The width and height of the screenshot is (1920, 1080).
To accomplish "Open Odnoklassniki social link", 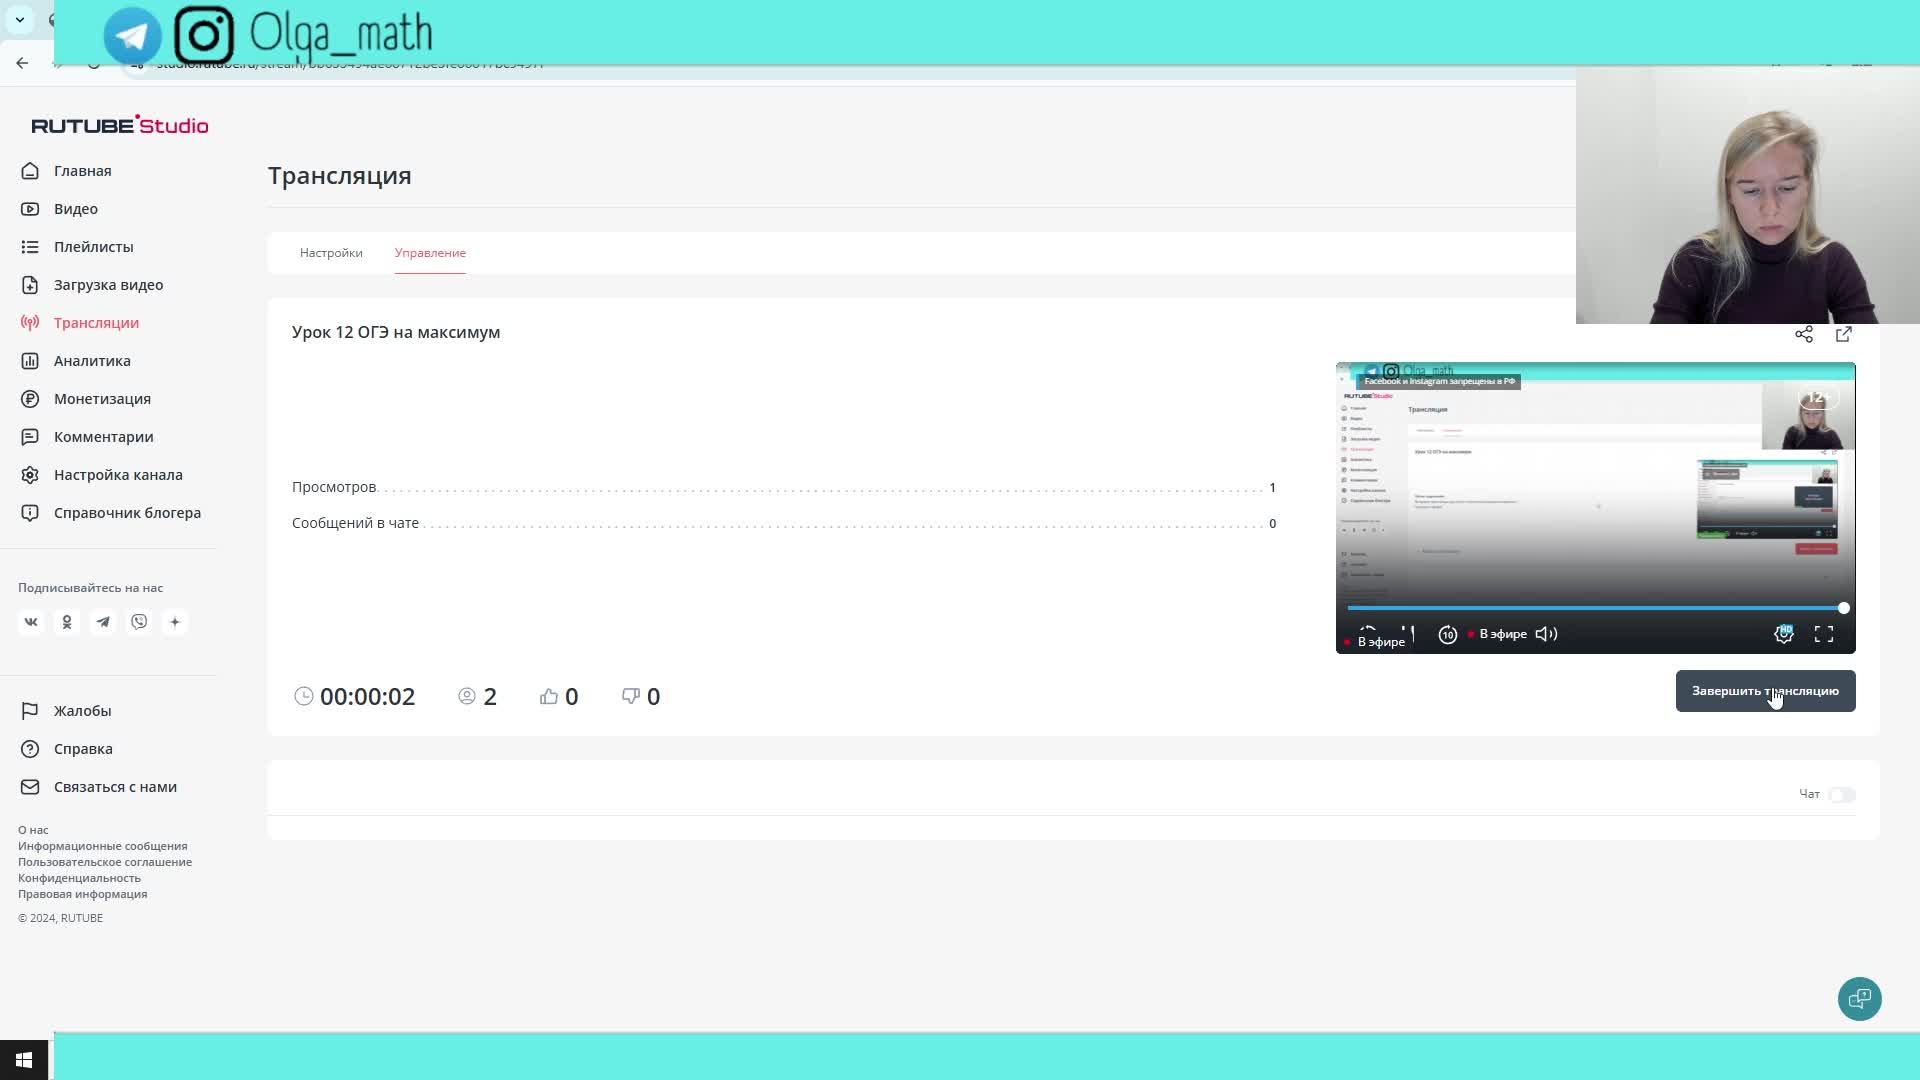I will (x=67, y=622).
